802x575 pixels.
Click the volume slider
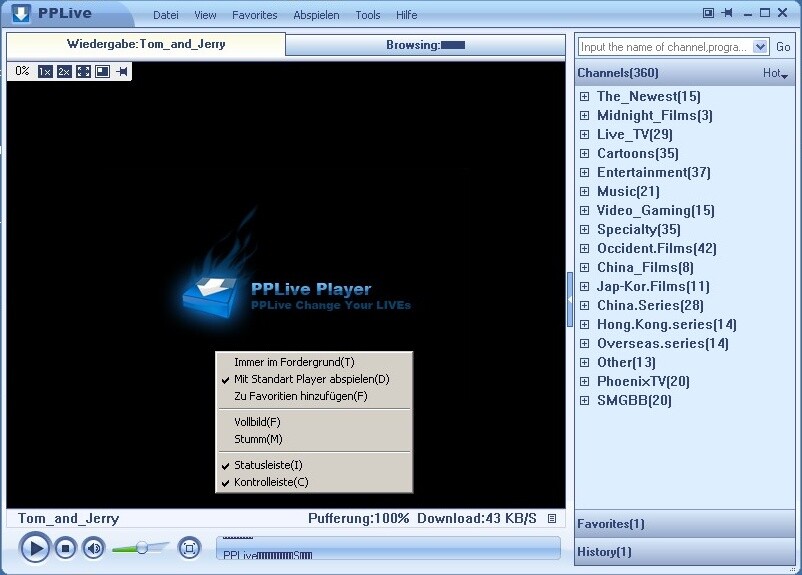coord(140,548)
